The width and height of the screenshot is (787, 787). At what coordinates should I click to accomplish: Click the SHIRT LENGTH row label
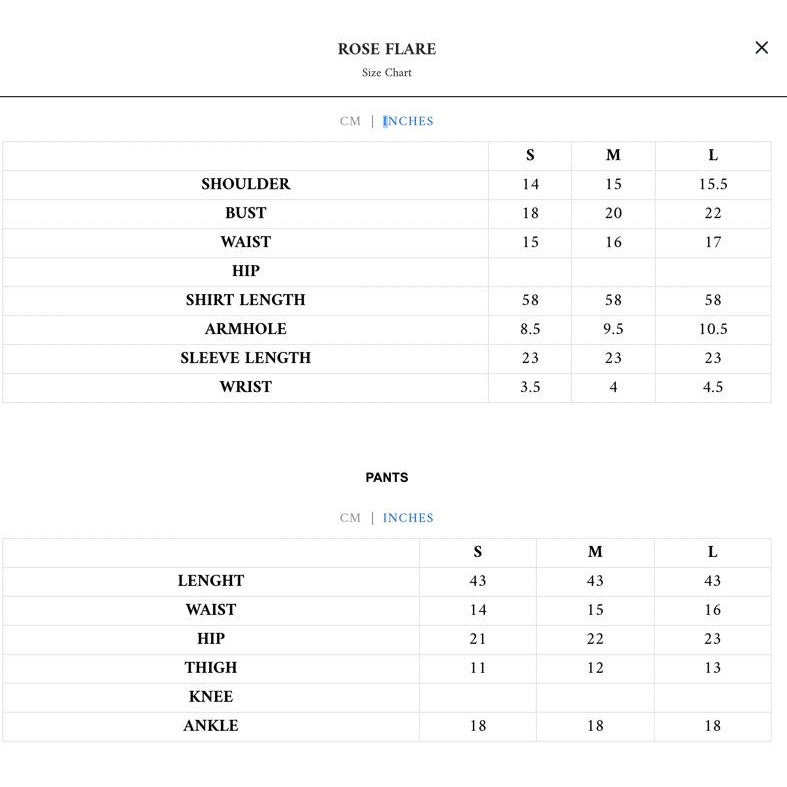pos(245,300)
